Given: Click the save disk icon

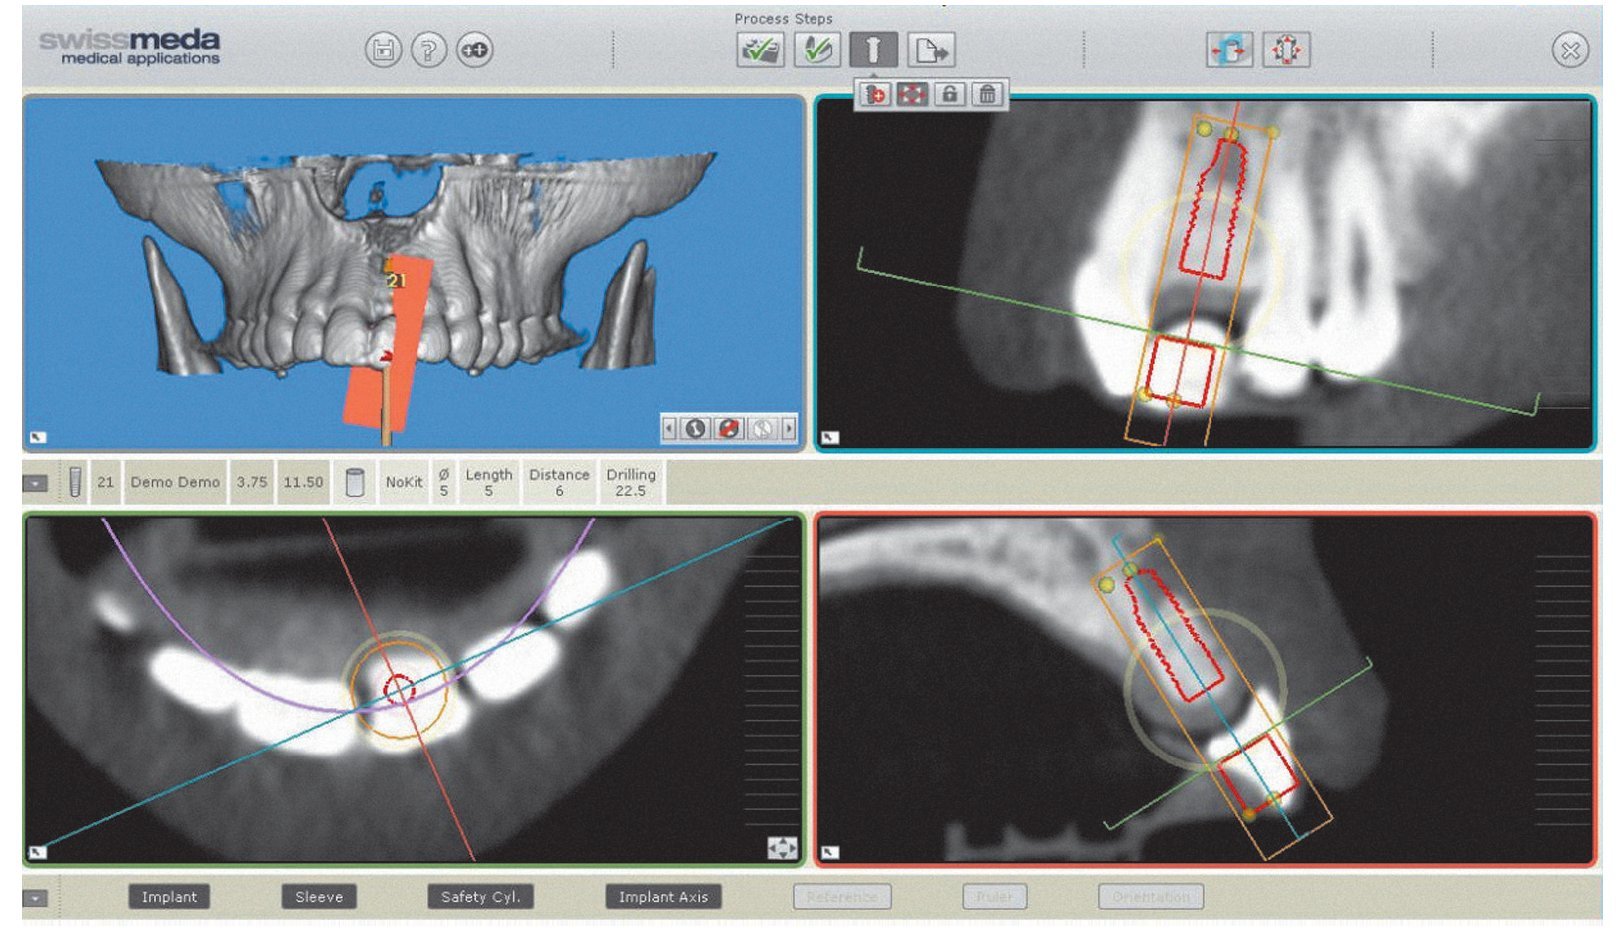Looking at the screenshot, I should [383, 50].
